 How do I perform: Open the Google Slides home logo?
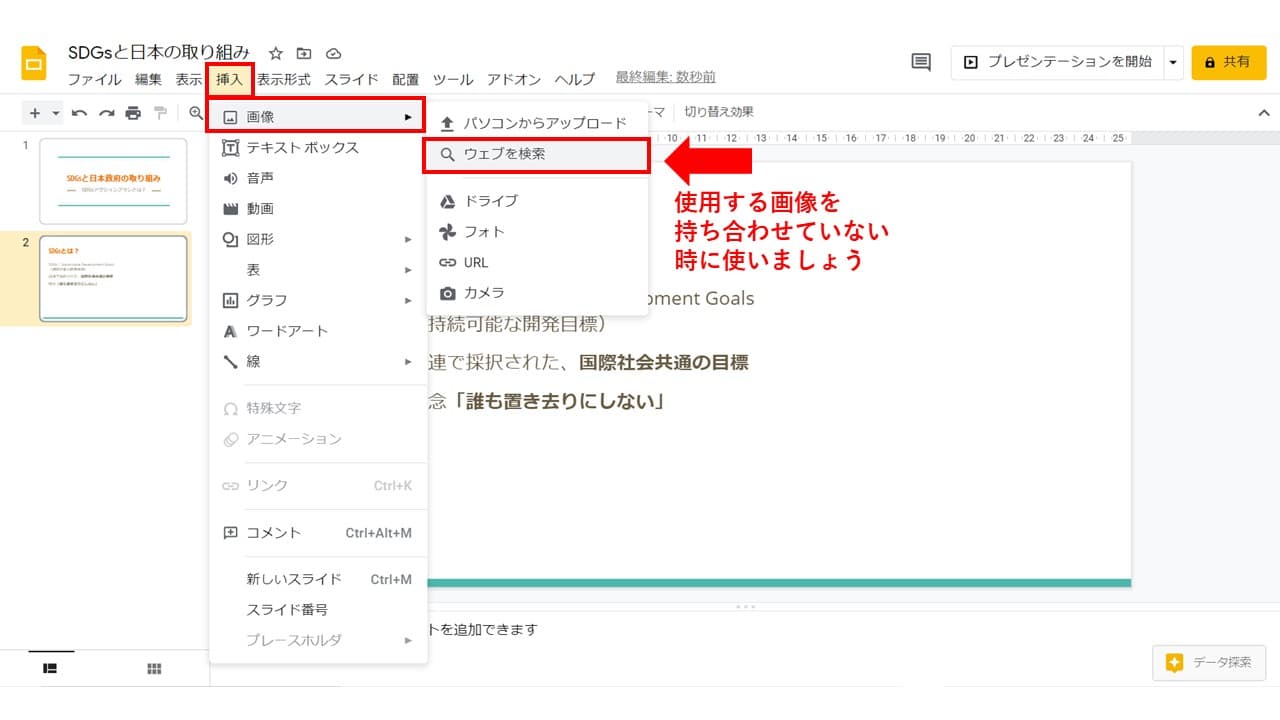[x=34, y=63]
